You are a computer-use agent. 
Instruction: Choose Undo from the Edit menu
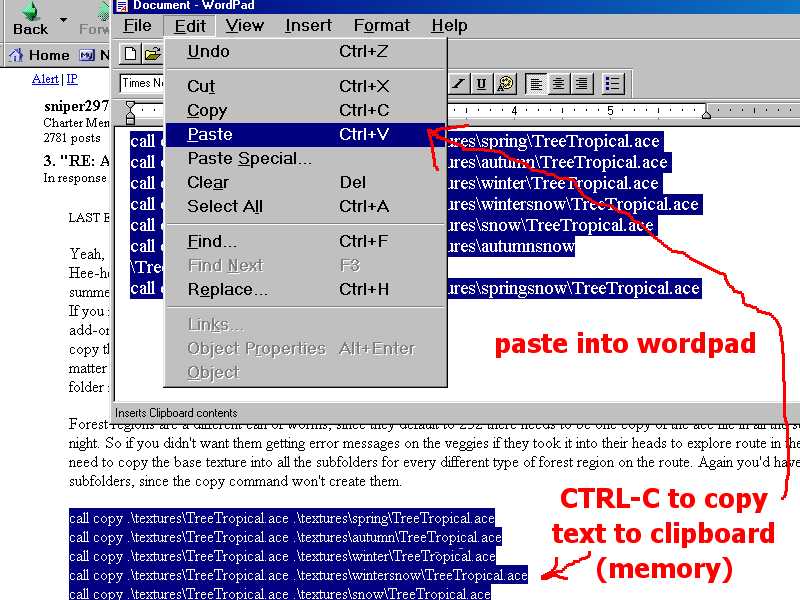tap(306, 52)
